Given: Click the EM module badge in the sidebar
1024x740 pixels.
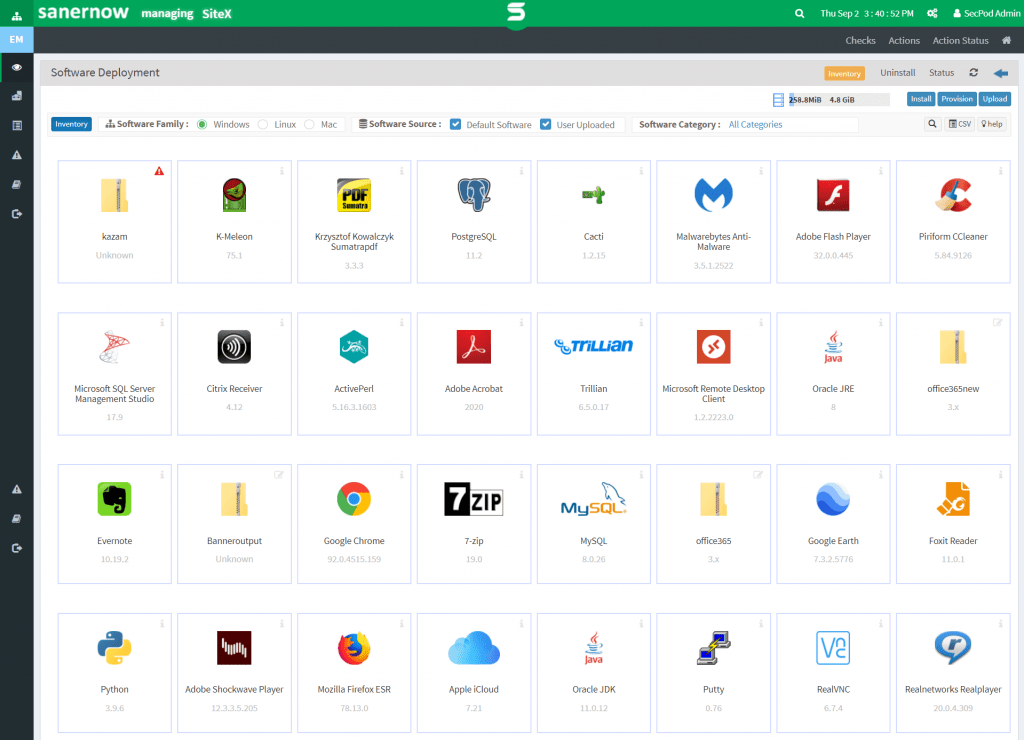Looking at the screenshot, I should pyautogui.click(x=16, y=40).
